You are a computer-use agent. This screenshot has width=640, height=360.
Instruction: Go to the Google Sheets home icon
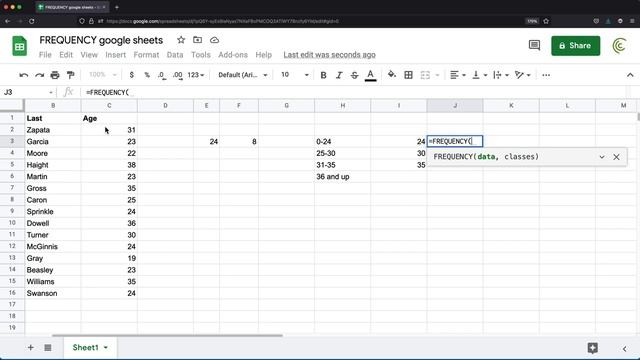[x=19, y=46]
